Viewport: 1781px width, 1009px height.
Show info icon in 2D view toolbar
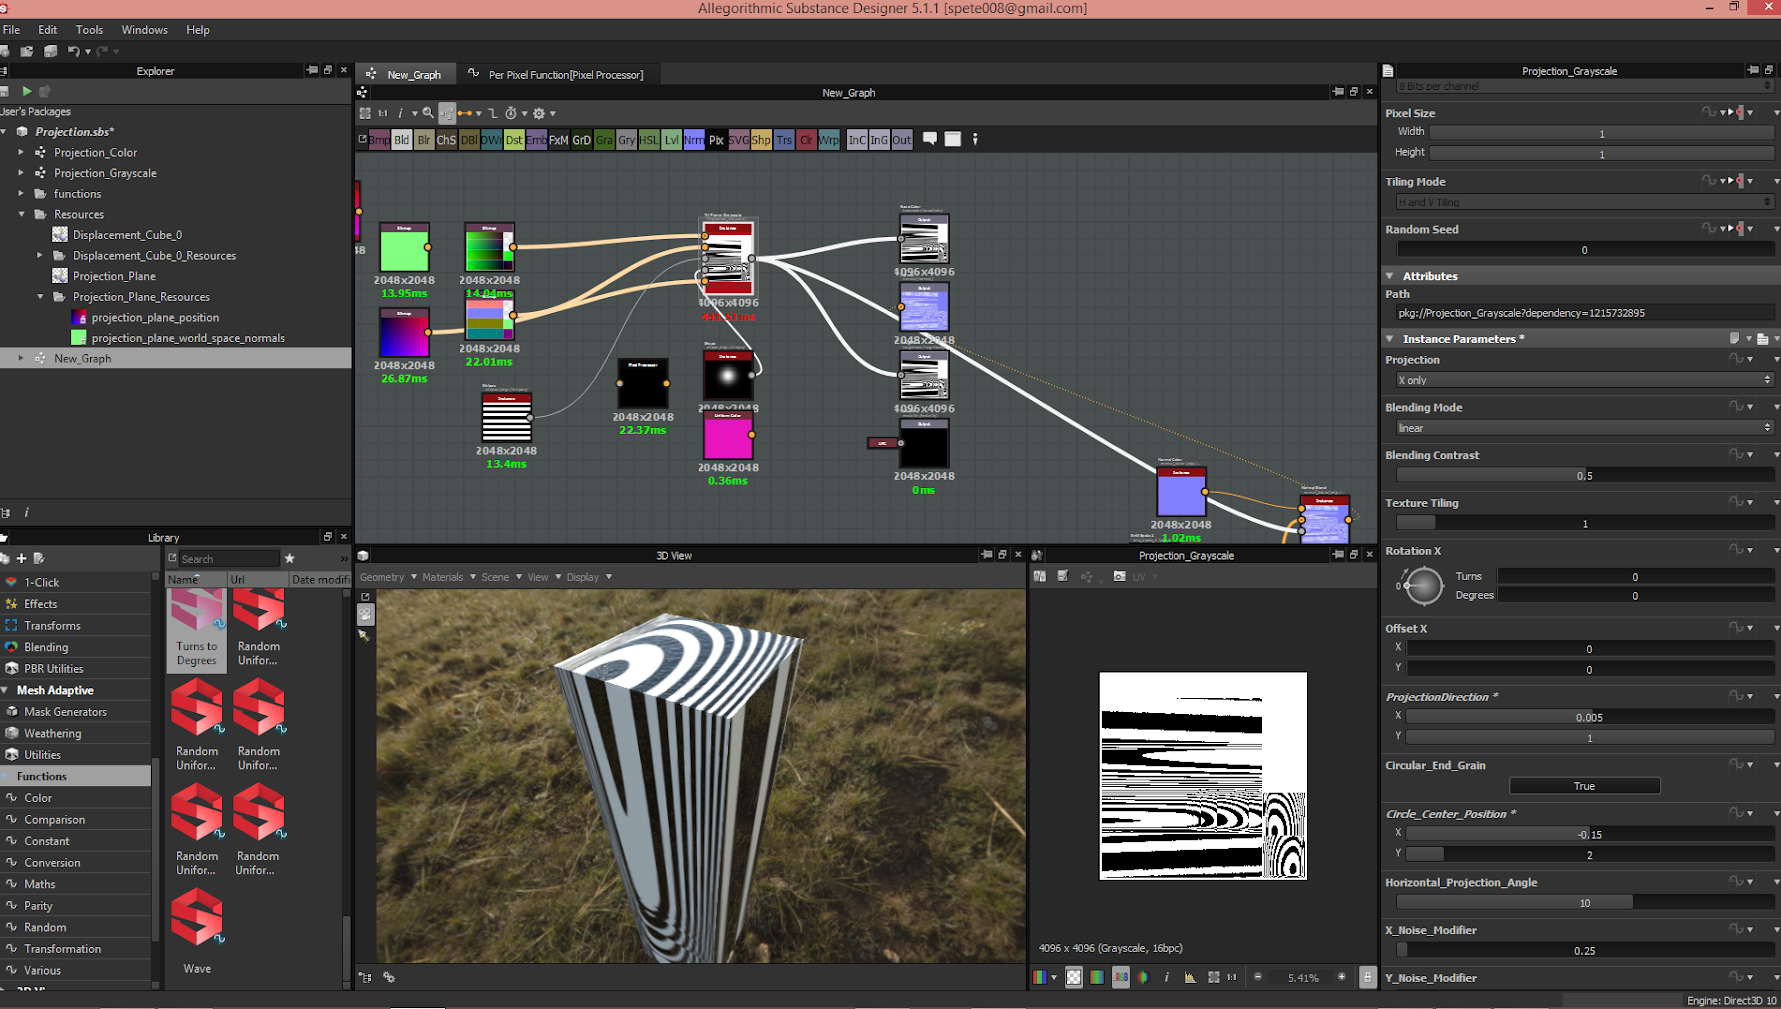pos(1166,977)
